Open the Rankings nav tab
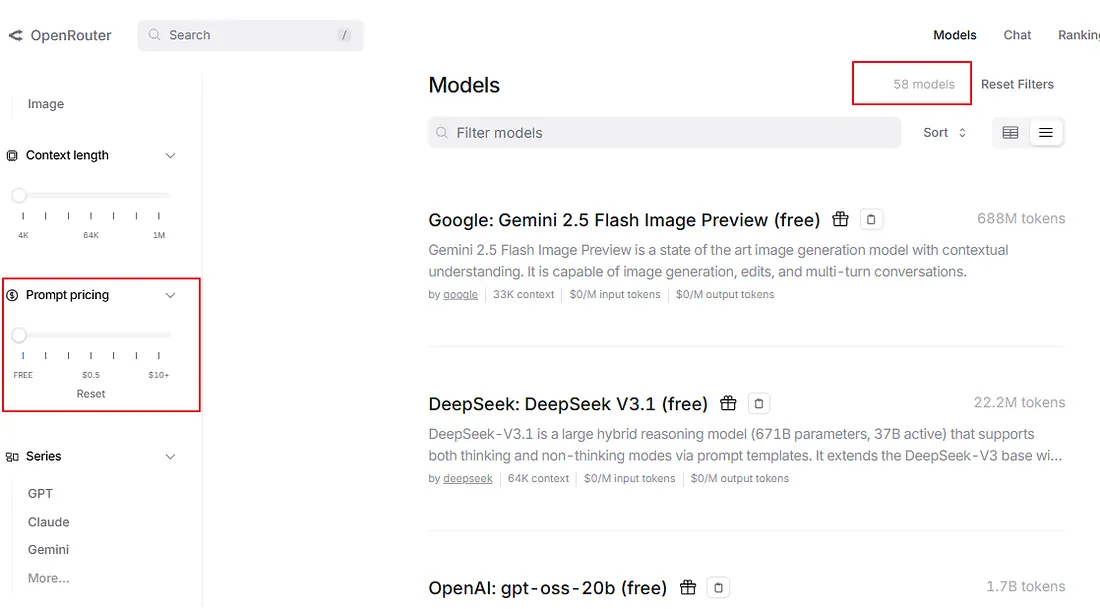 pyautogui.click(x=1079, y=35)
